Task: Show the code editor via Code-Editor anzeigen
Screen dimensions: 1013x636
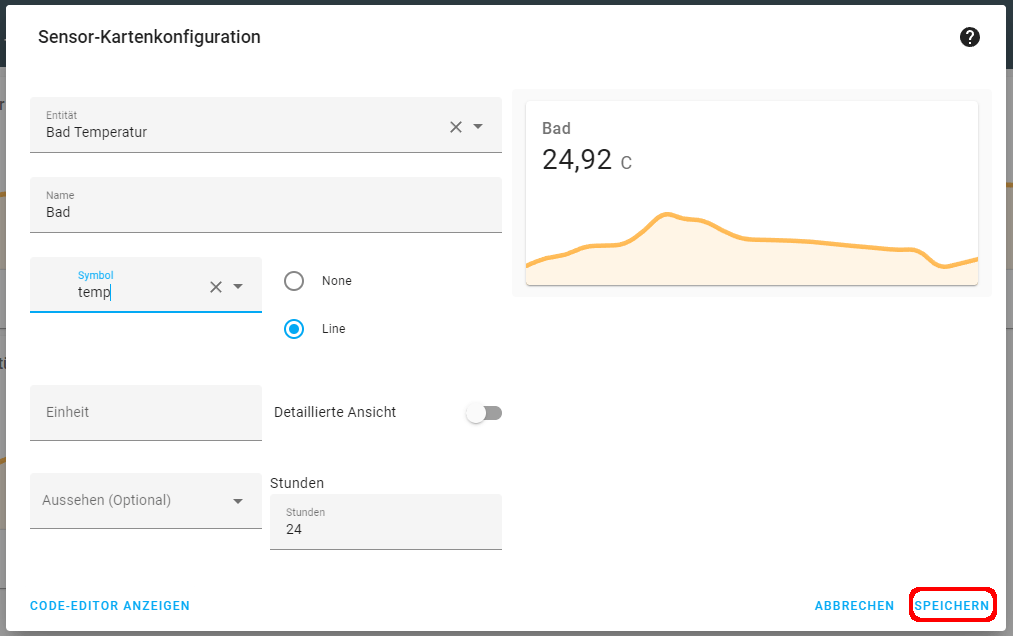Action: click(x=110, y=606)
